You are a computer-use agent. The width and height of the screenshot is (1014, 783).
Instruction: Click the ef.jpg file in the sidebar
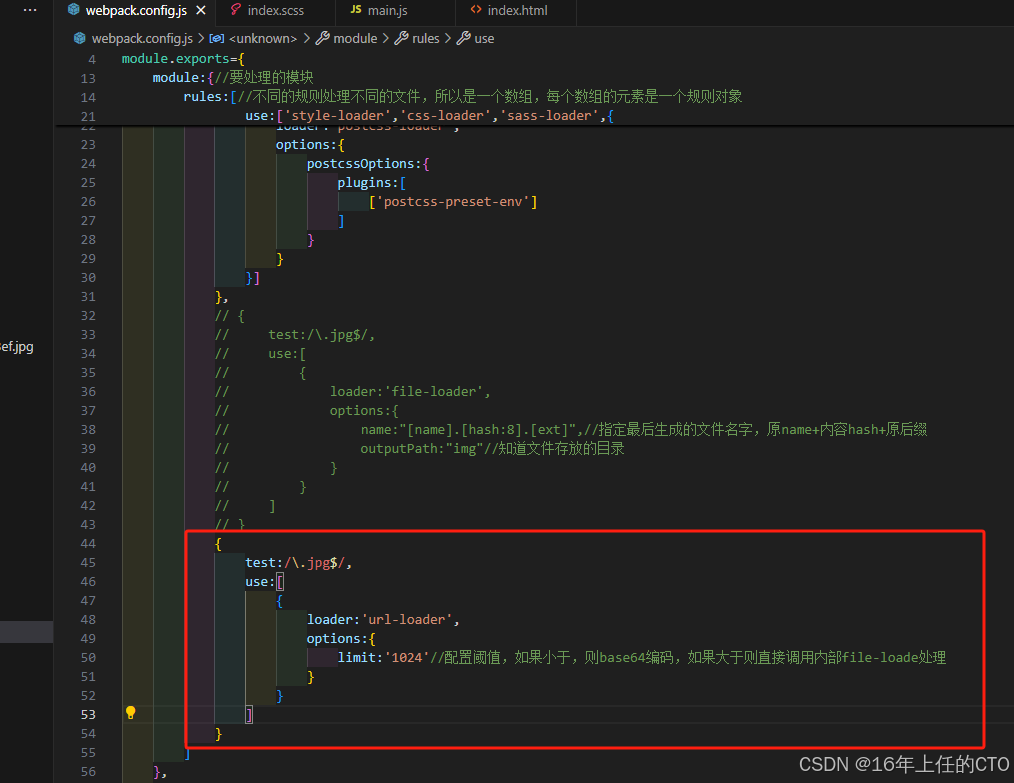click(17, 347)
